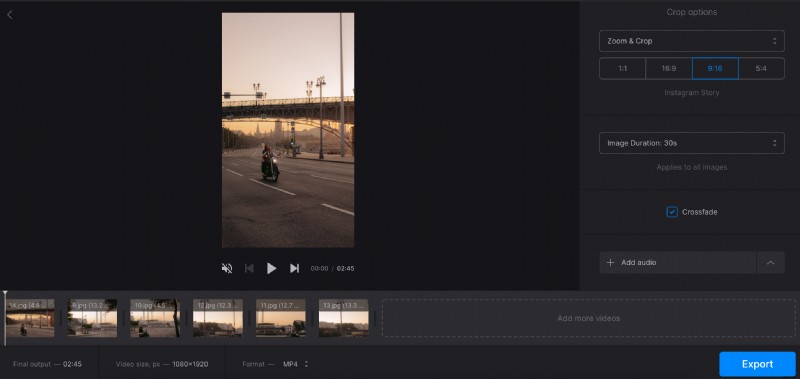Select the 1:1 aspect ratio
The image size is (800, 379).
point(622,68)
